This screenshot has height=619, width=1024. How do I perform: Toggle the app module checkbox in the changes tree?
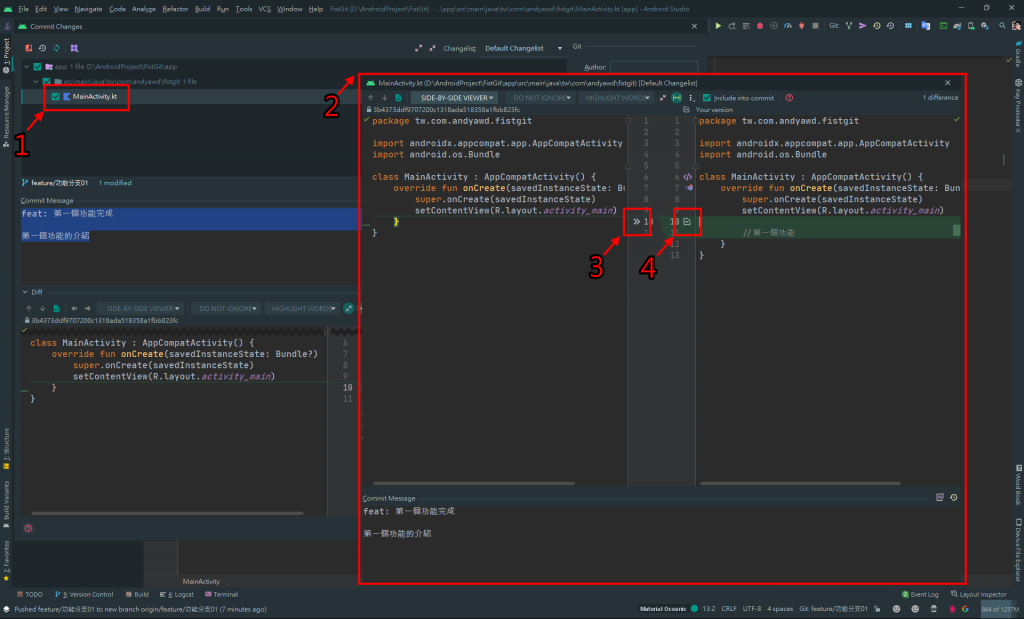38,67
